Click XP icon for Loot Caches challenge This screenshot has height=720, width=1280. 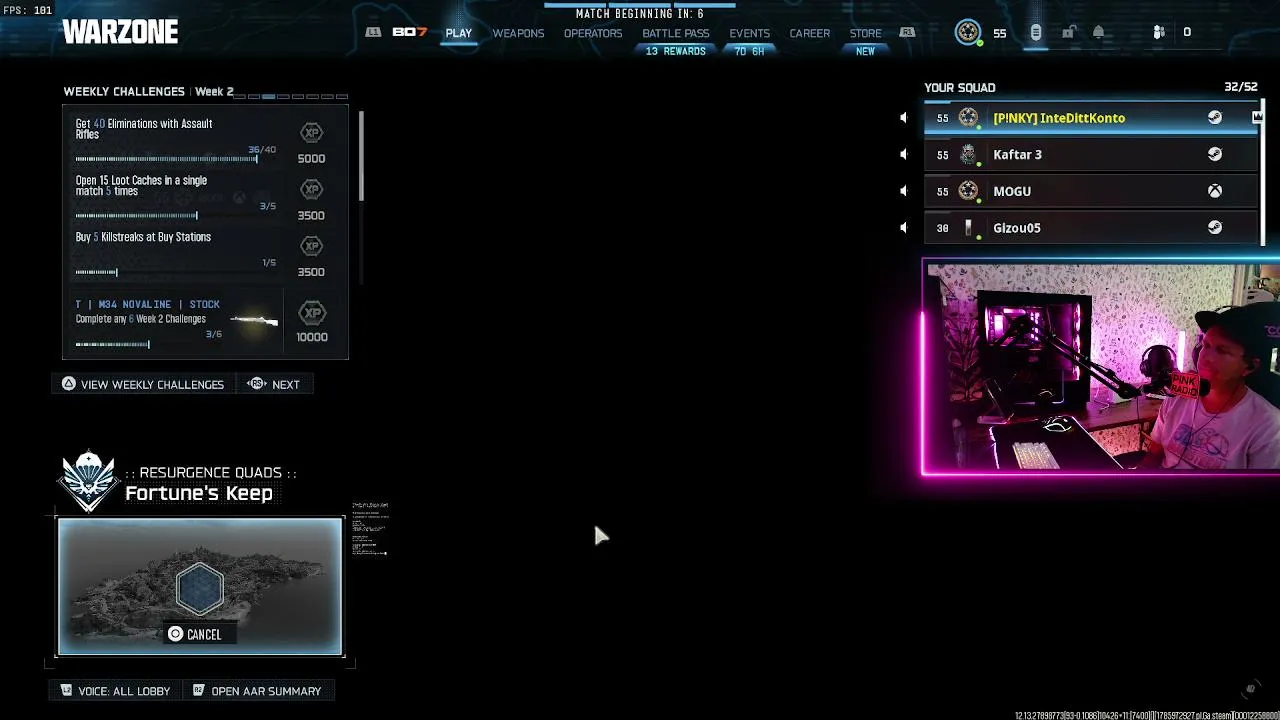[311, 190]
